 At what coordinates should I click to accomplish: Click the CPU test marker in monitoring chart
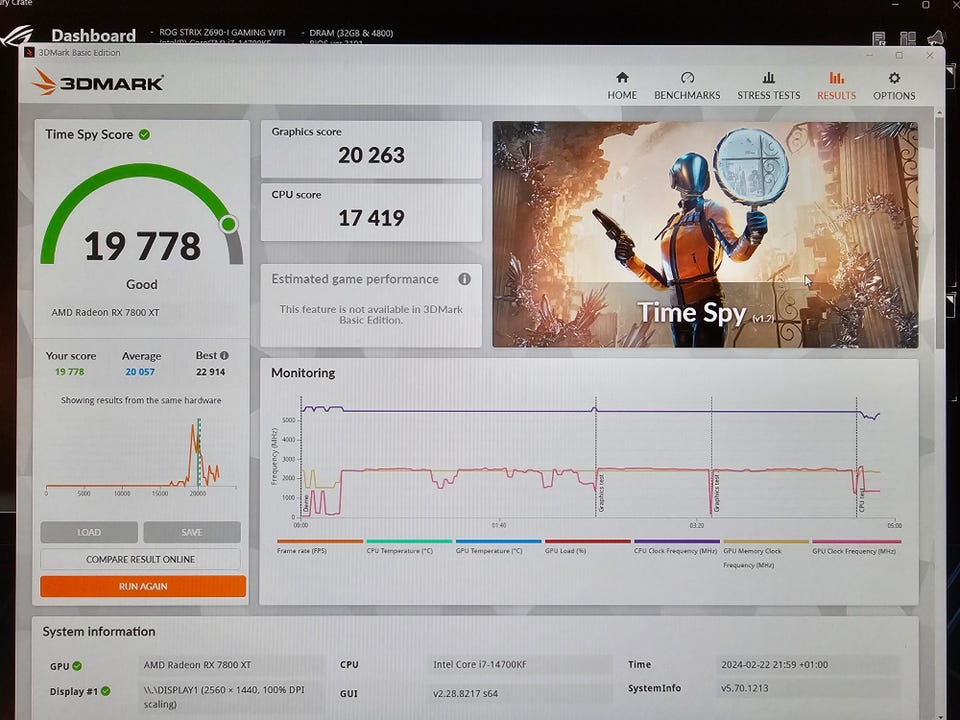coord(862,501)
